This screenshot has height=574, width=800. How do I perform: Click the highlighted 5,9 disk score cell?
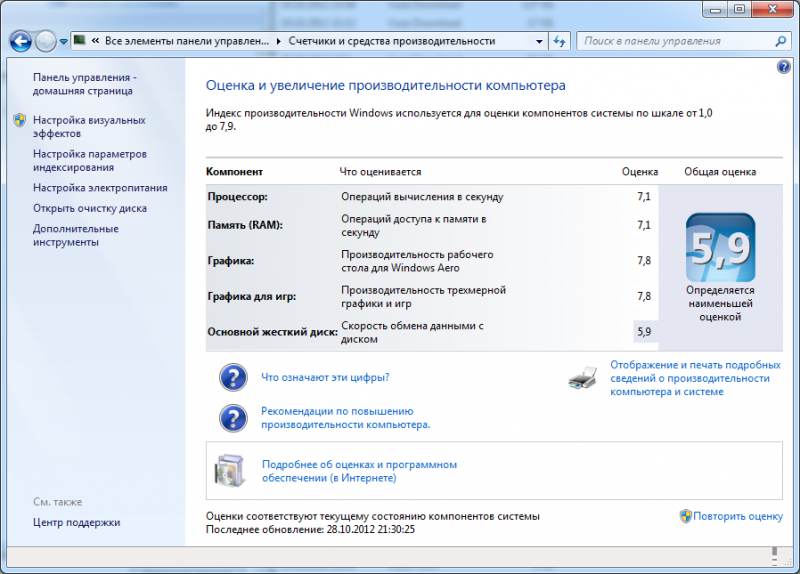(645, 332)
